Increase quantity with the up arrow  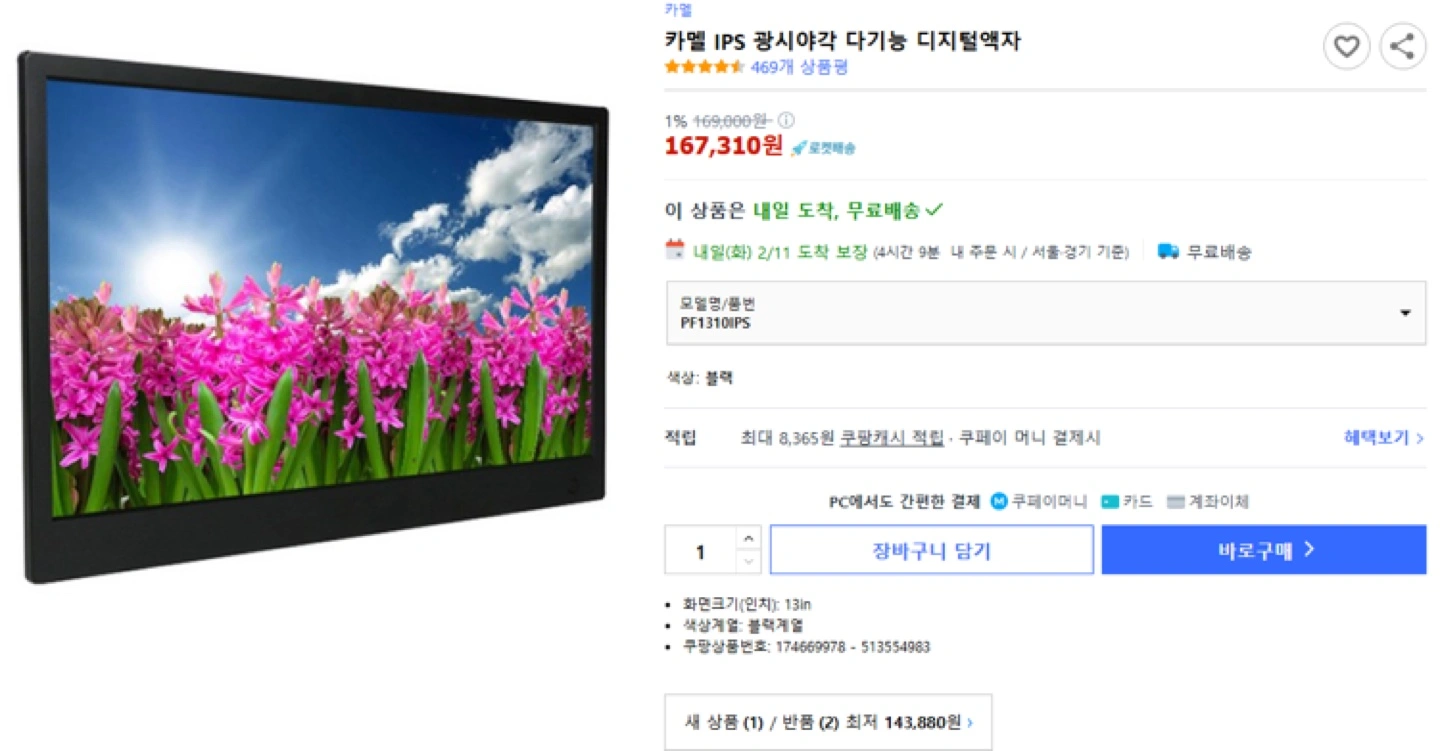click(749, 538)
